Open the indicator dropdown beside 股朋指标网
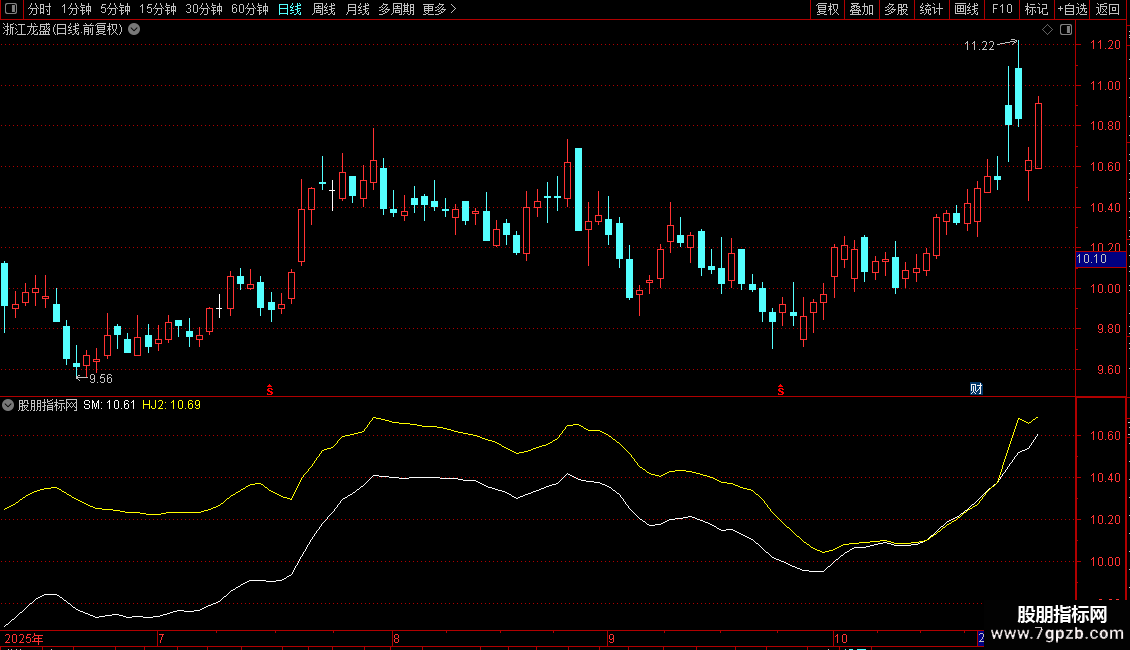Image resolution: width=1130 pixels, height=650 pixels. click(x=8, y=405)
